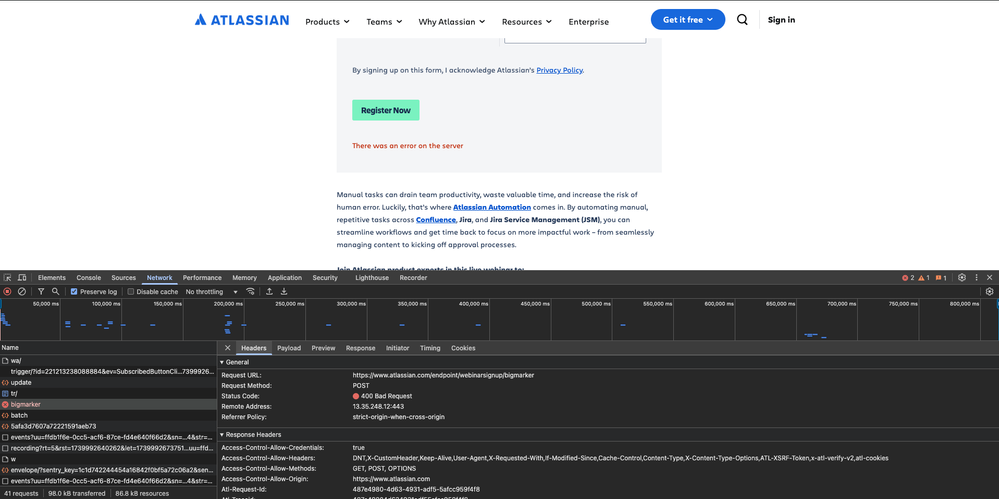The image size is (999, 499).
Task: Open the Get it free dropdown button
Action: coord(687,20)
